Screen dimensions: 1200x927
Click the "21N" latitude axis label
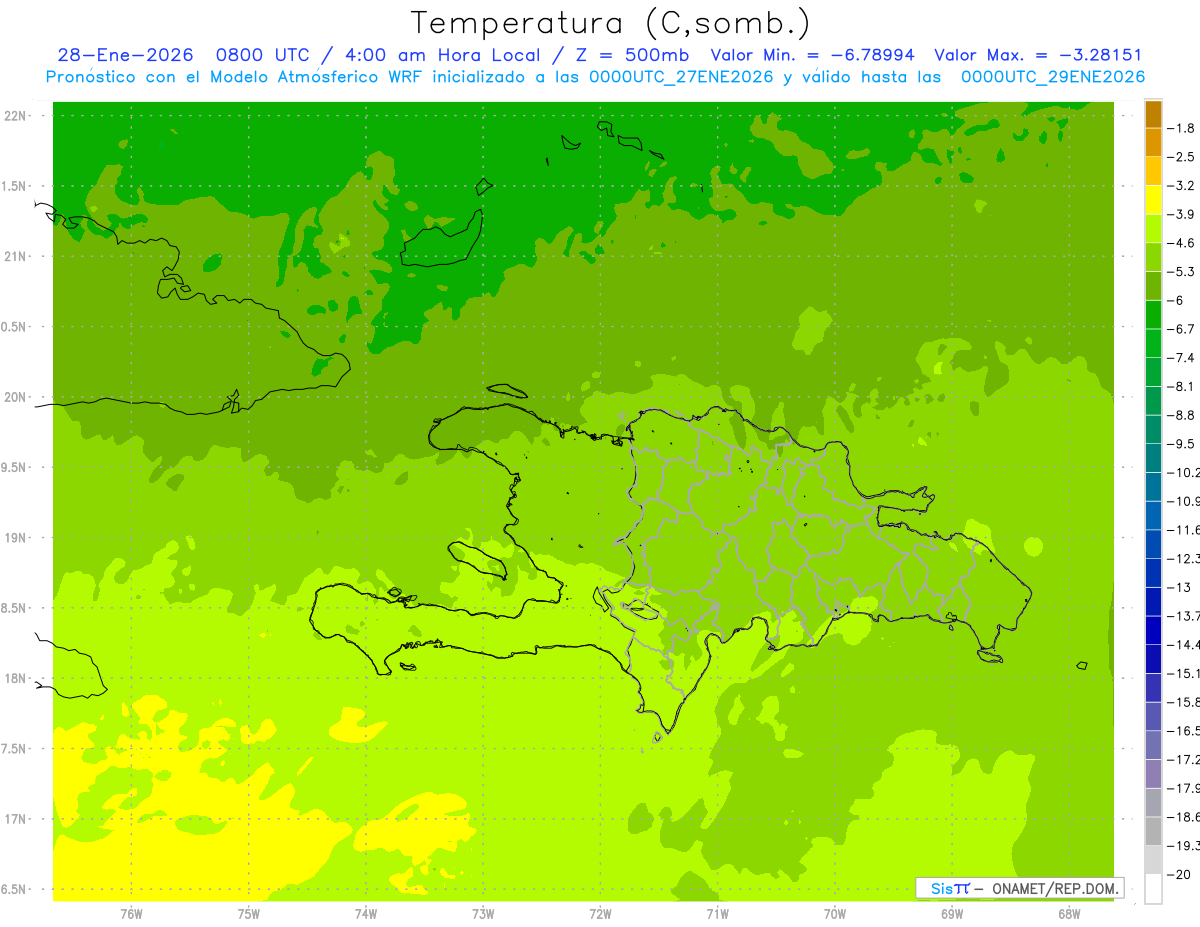click(x=17, y=257)
